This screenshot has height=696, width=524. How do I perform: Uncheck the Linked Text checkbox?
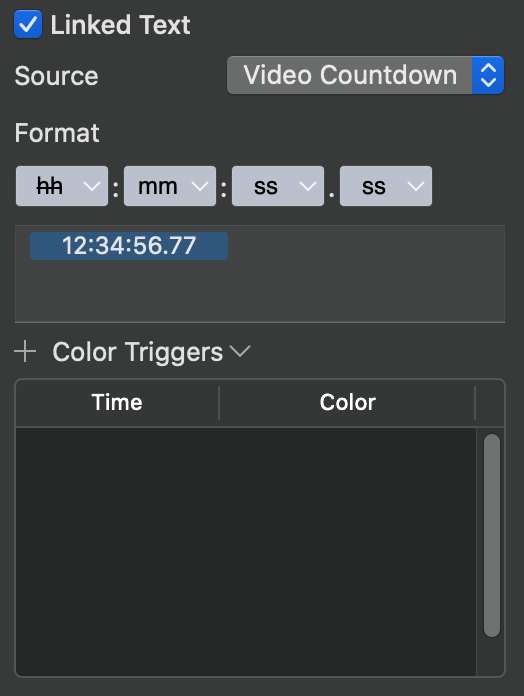[28, 24]
